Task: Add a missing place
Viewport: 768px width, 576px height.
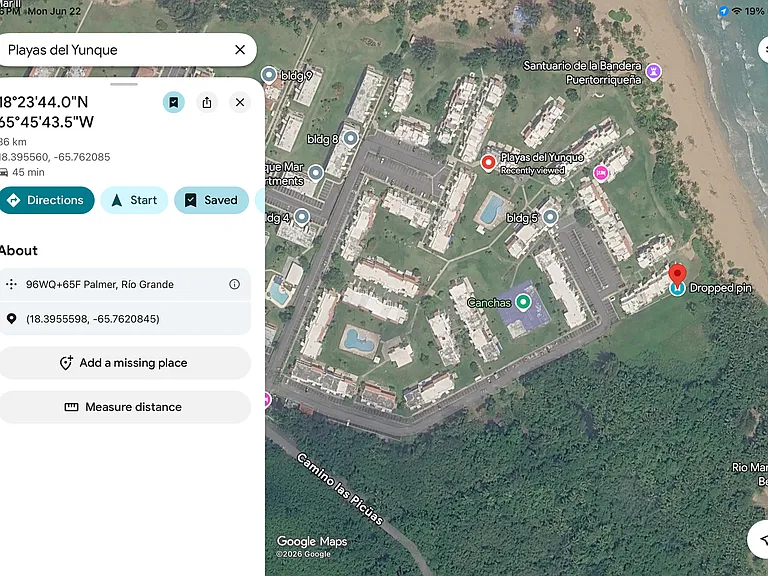Action: click(x=125, y=363)
